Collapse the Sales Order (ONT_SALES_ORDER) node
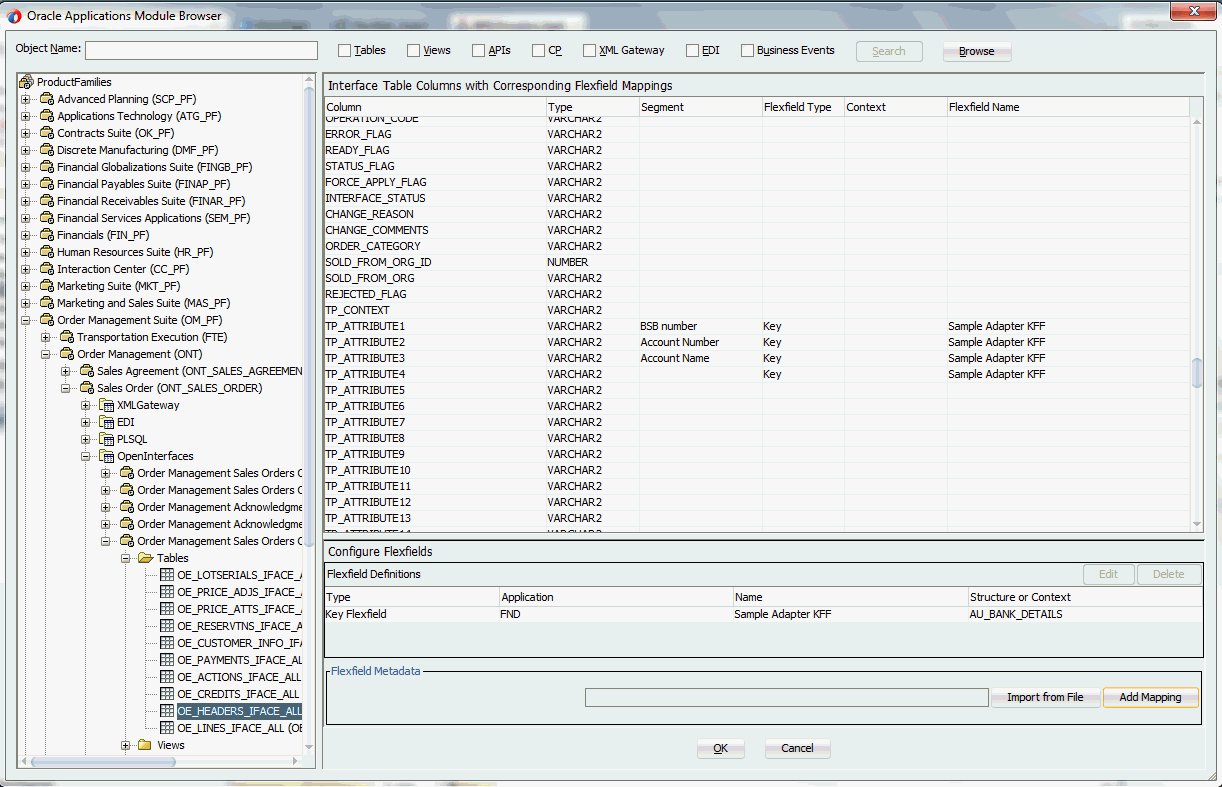Viewport: 1222px width, 787px height. [x=66, y=388]
